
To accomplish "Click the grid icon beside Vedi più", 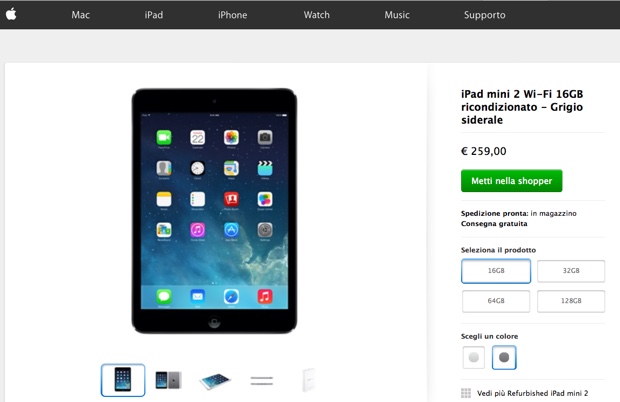I will point(466,393).
